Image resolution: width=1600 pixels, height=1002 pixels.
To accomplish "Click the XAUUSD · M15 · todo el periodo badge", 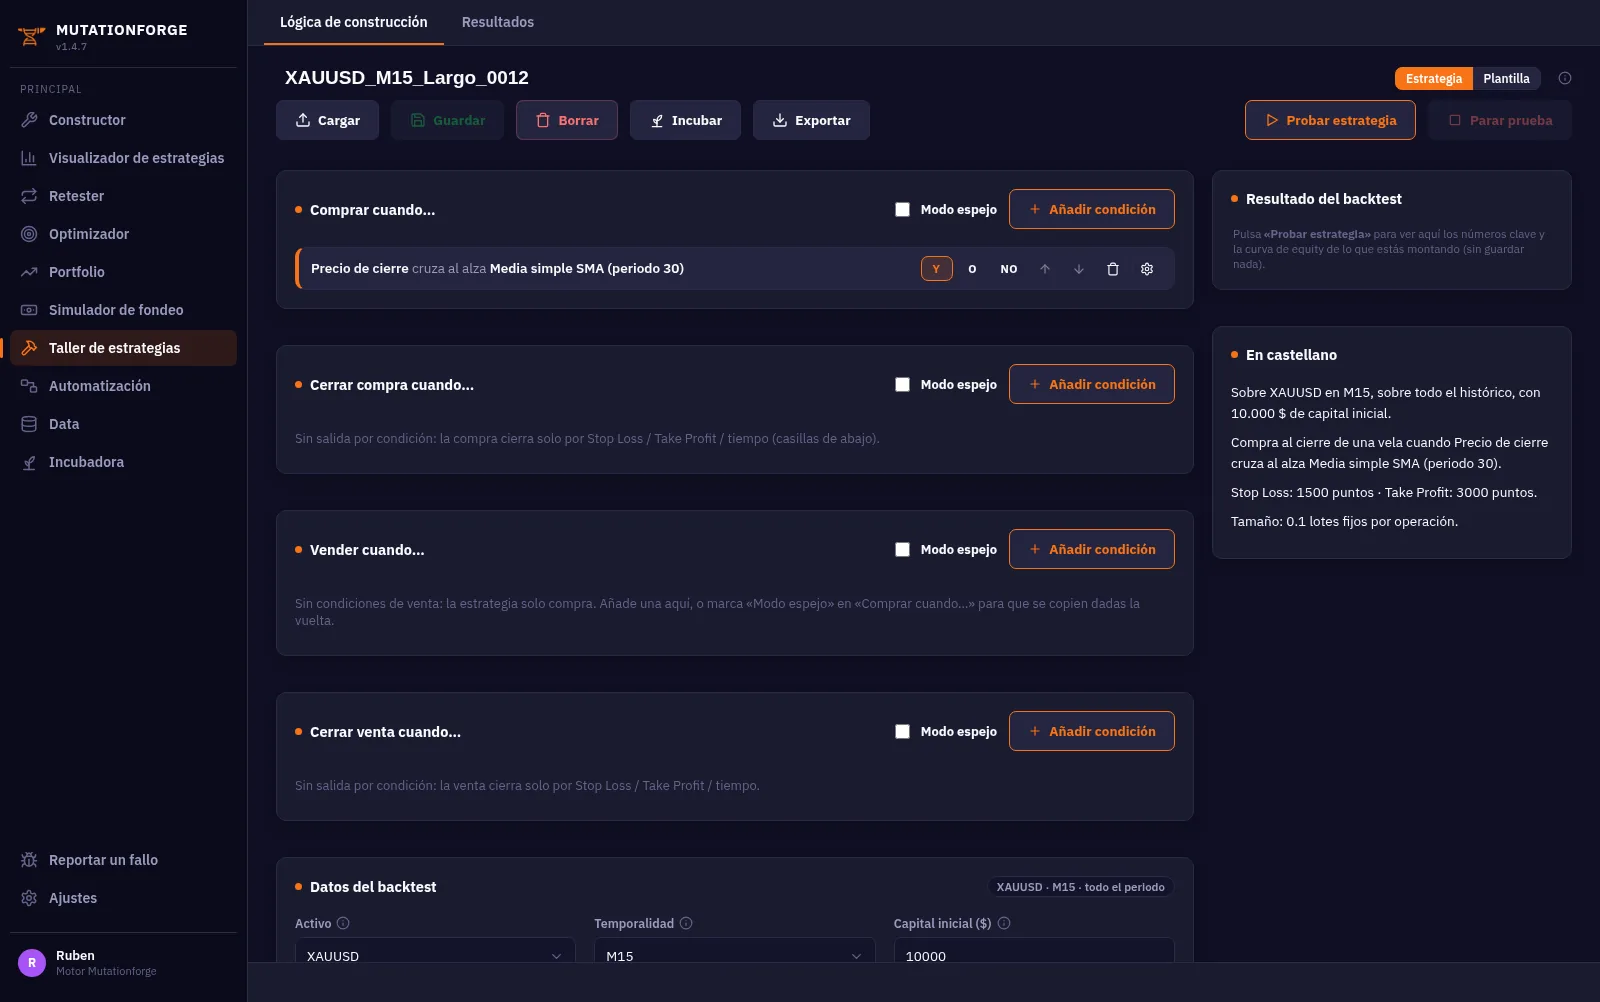I will click(x=1081, y=887).
